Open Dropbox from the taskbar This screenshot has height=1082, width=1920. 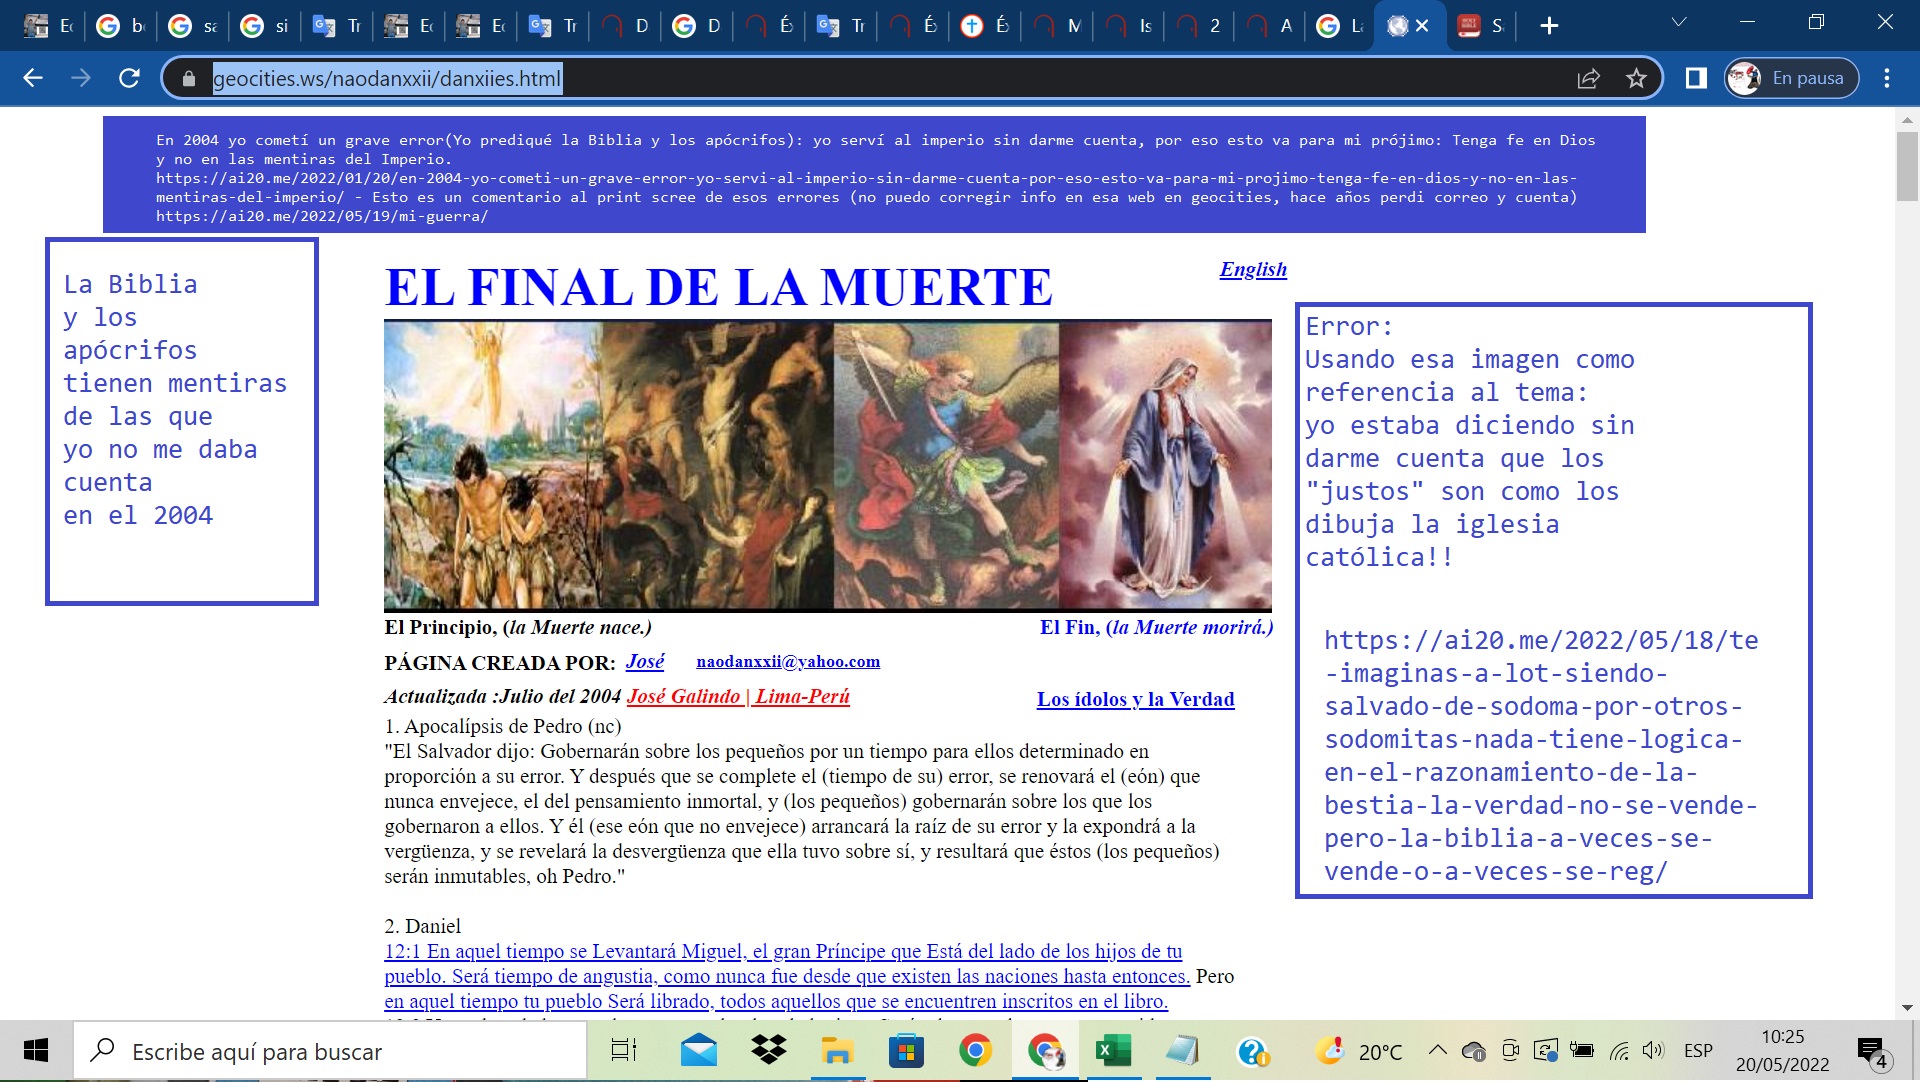(768, 1051)
